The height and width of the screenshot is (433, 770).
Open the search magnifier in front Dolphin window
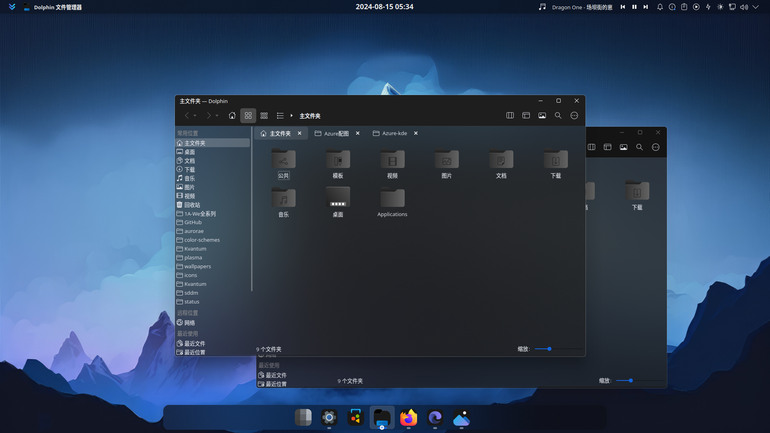[x=558, y=116]
